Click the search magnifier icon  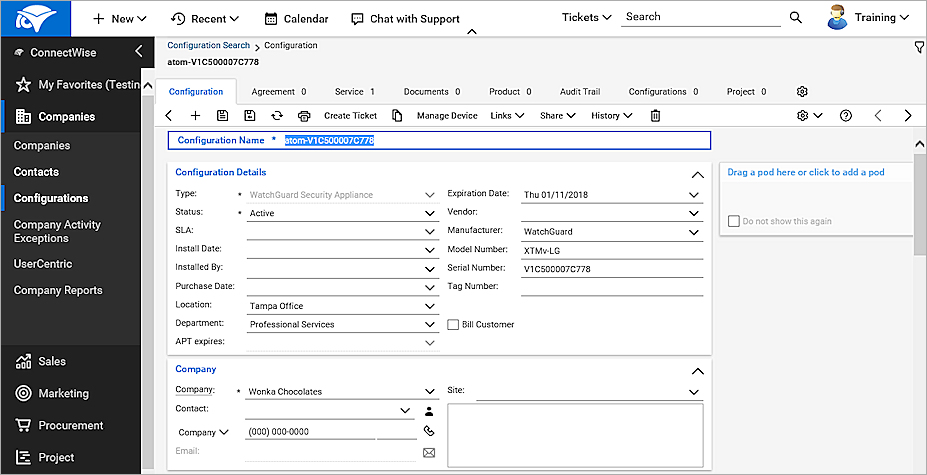click(x=796, y=18)
